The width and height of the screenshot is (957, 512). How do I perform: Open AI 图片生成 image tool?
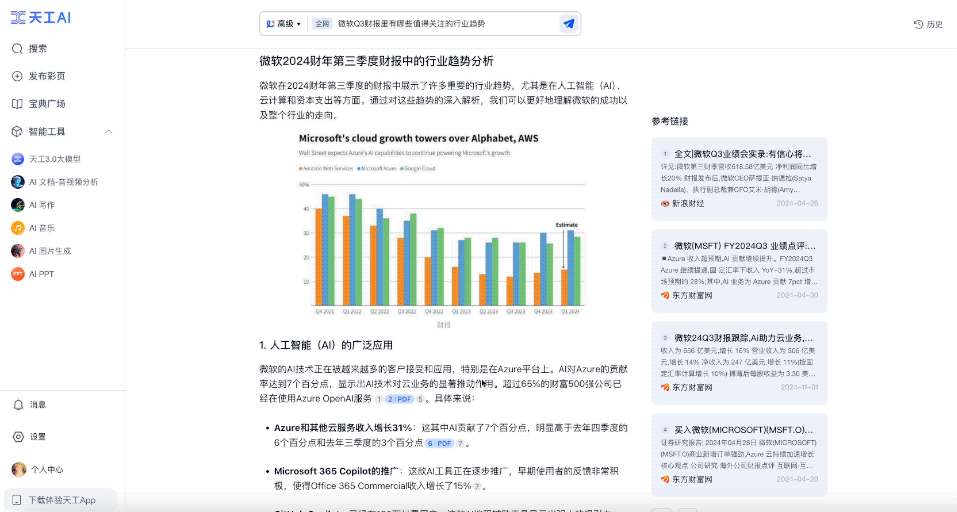click(18, 251)
